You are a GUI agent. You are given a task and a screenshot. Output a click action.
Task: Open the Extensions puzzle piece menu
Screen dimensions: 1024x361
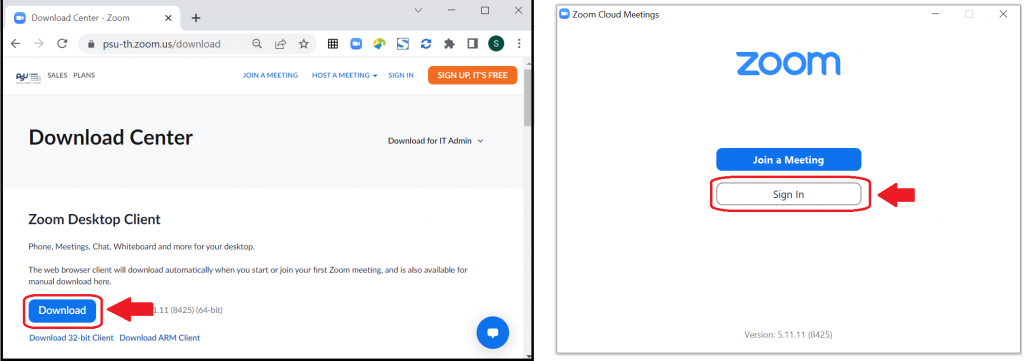coord(449,44)
